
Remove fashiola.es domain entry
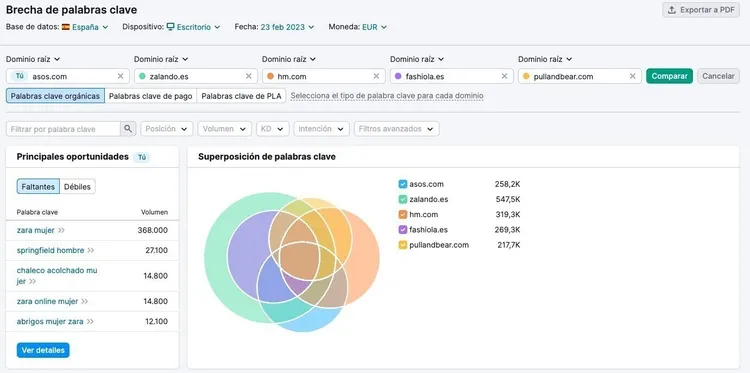click(505, 76)
